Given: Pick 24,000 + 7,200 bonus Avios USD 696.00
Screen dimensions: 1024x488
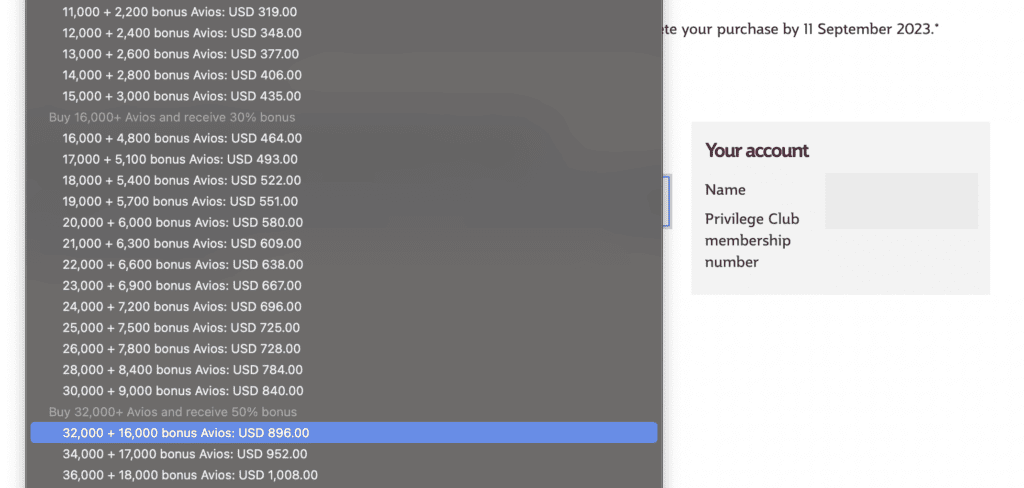Looking at the screenshot, I should pyautogui.click(x=180, y=306).
